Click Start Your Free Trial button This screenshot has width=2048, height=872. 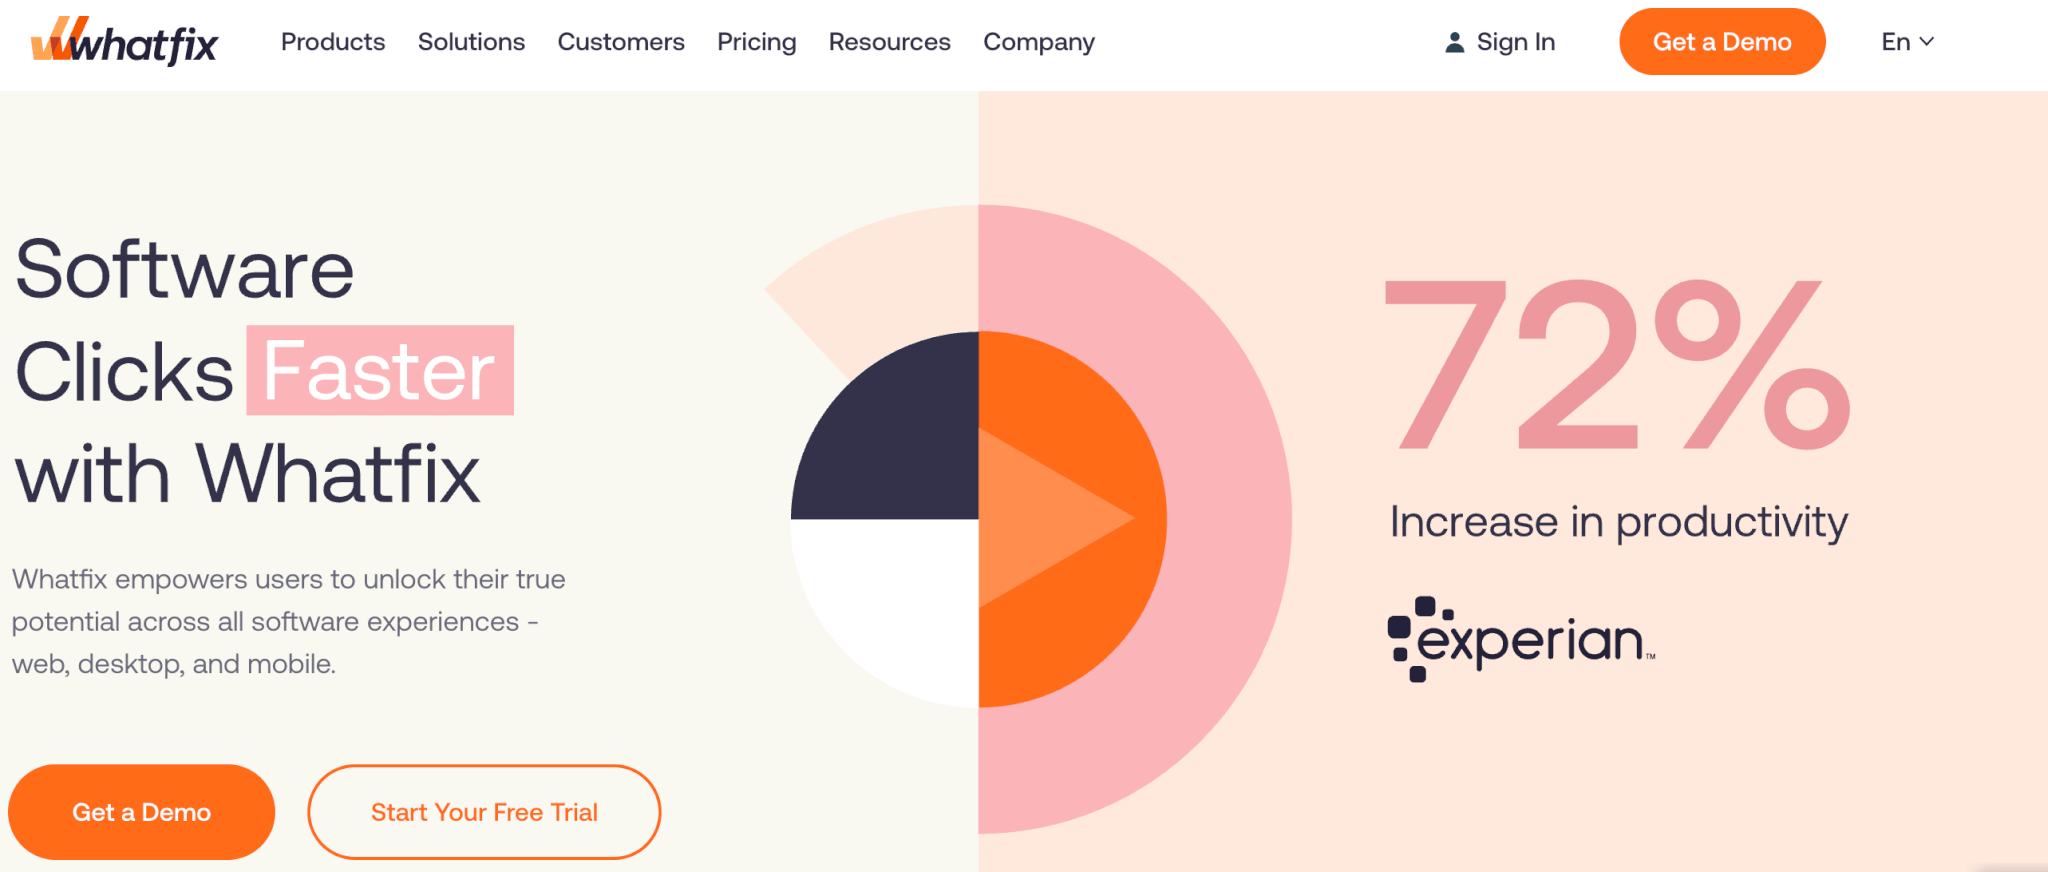coord(484,812)
